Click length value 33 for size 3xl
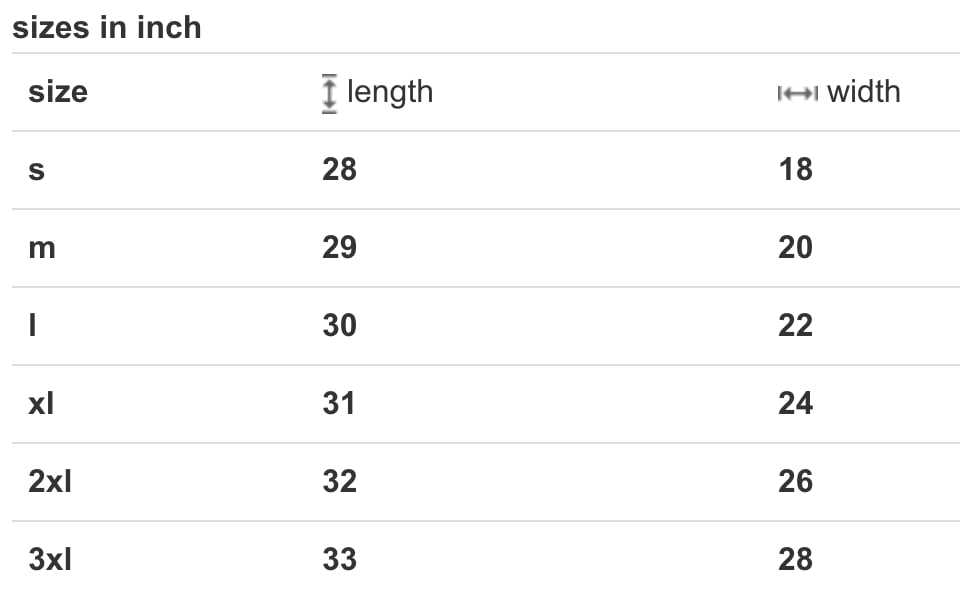 pyautogui.click(x=339, y=560)
